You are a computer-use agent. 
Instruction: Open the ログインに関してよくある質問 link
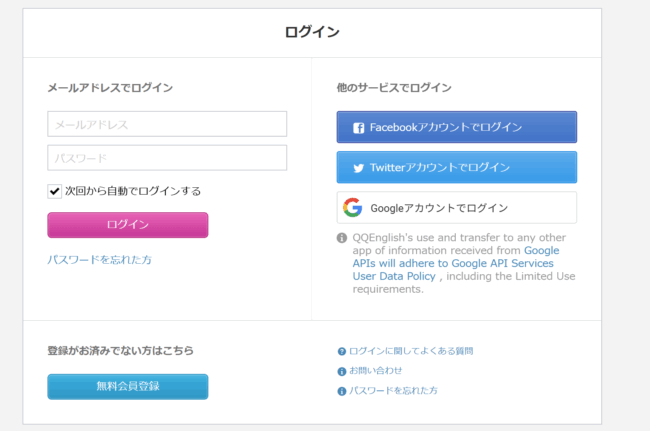tap(411, 352)
